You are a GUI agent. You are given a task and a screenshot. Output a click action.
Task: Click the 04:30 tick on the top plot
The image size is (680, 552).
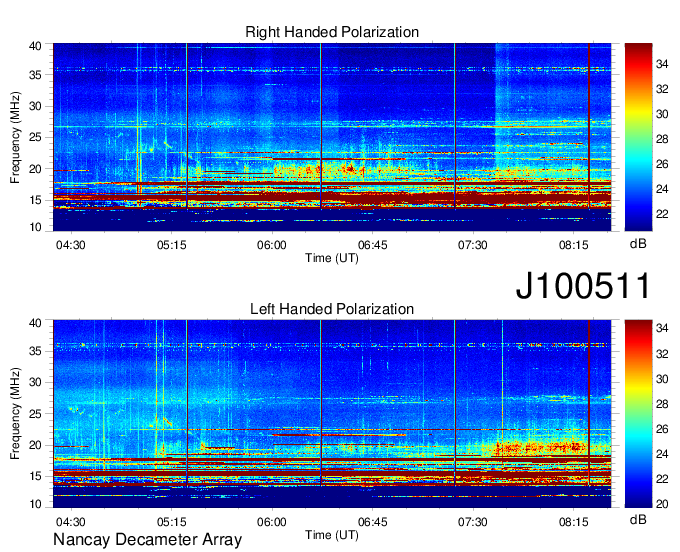(x=71, y=245)
